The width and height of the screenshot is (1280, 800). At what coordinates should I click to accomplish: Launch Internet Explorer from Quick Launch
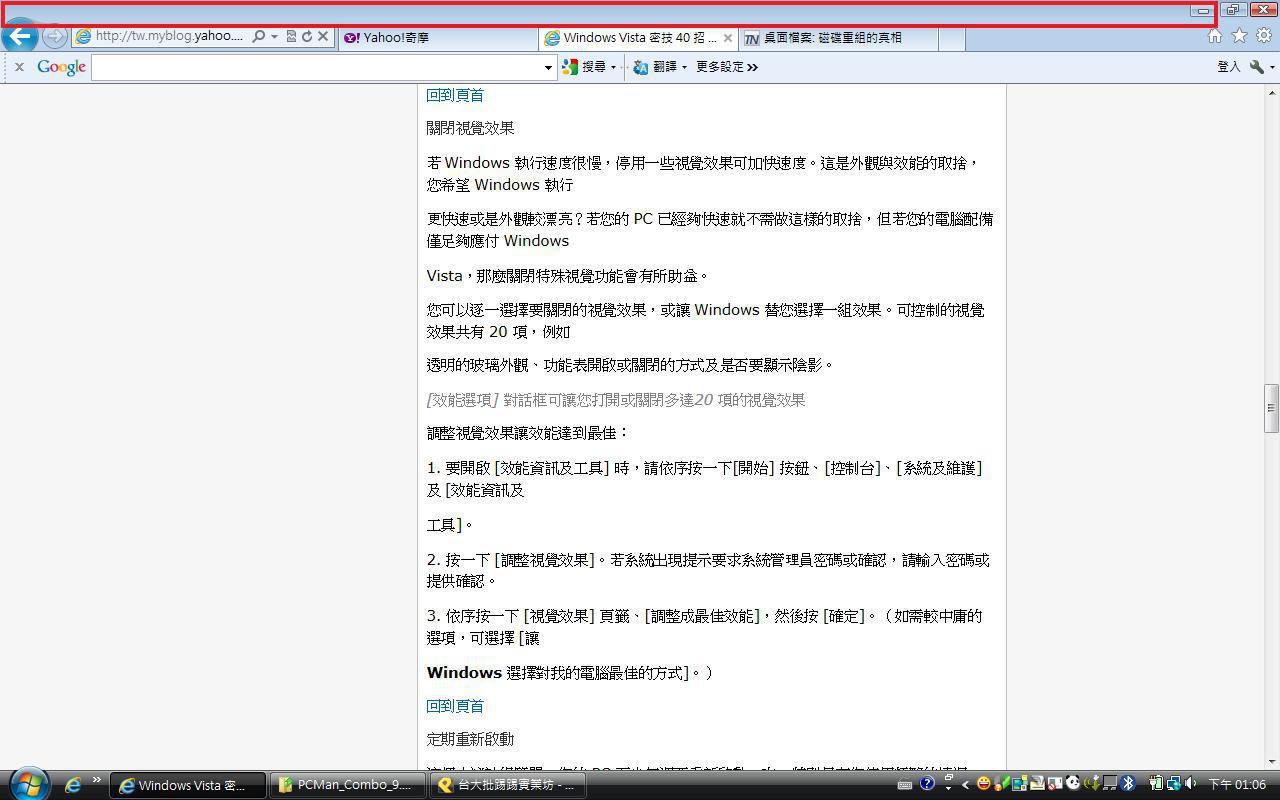[x=73, y=785]
